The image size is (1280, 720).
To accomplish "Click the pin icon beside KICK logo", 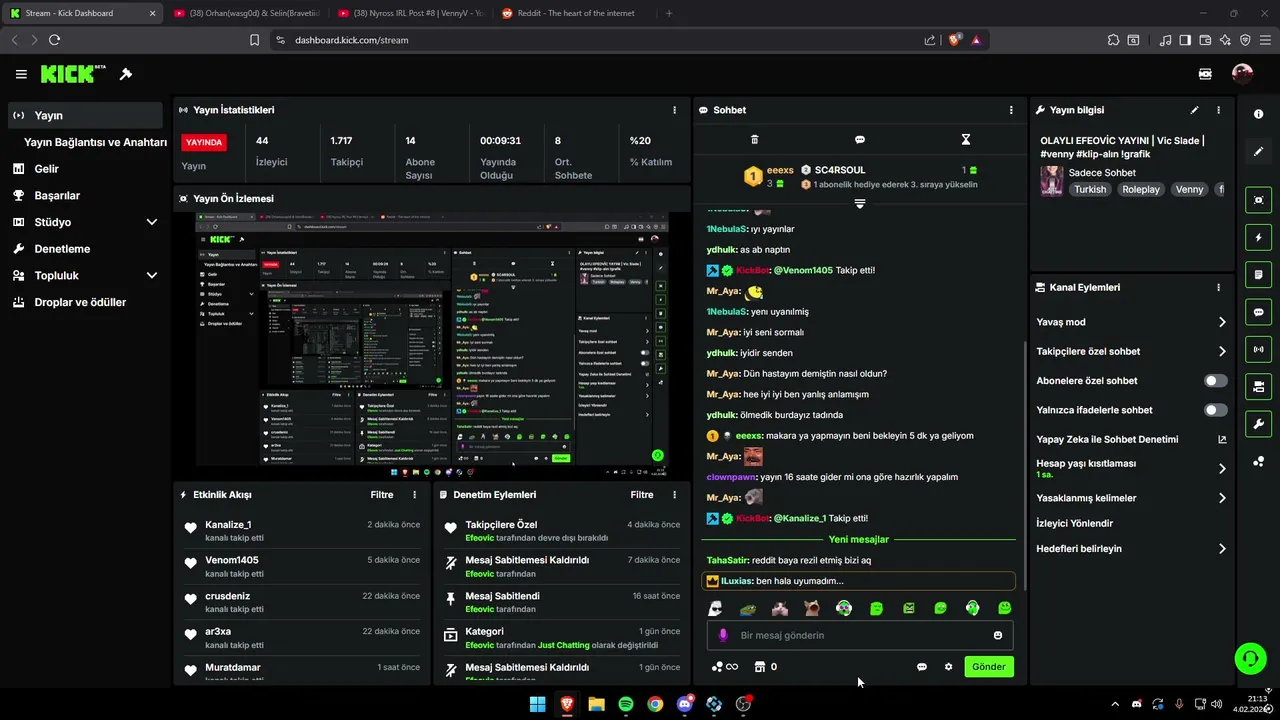I will click(126, 74).
